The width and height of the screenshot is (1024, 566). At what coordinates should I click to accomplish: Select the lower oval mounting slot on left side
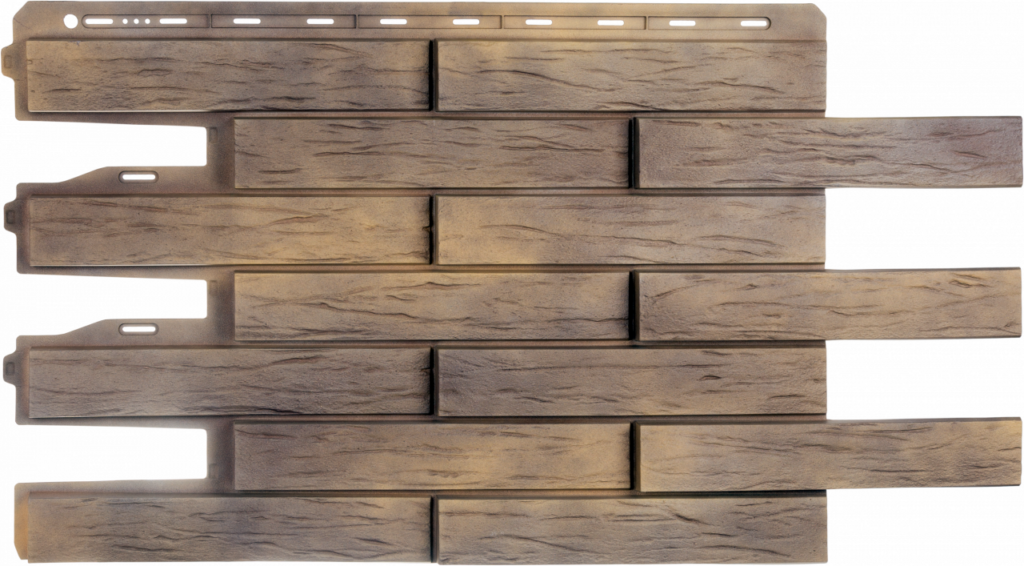(x=139, y=328)
